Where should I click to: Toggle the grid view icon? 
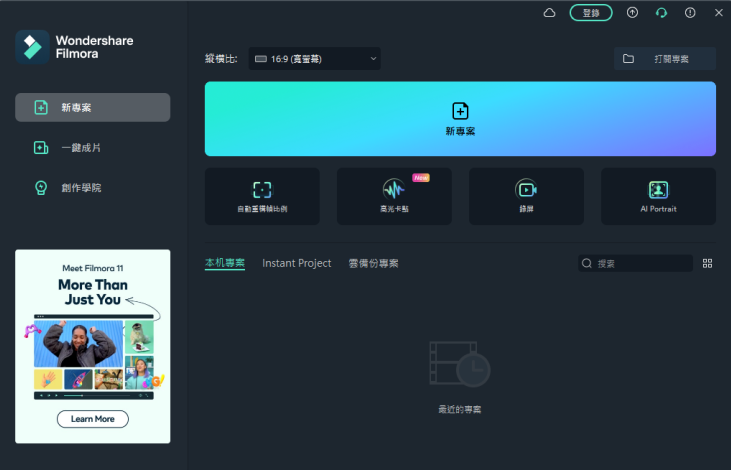[x=707, y=263]
